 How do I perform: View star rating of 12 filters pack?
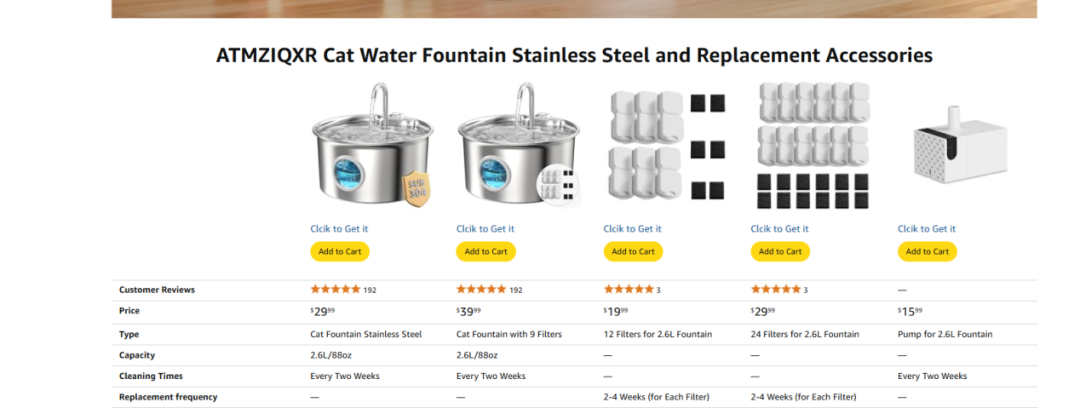628,290
